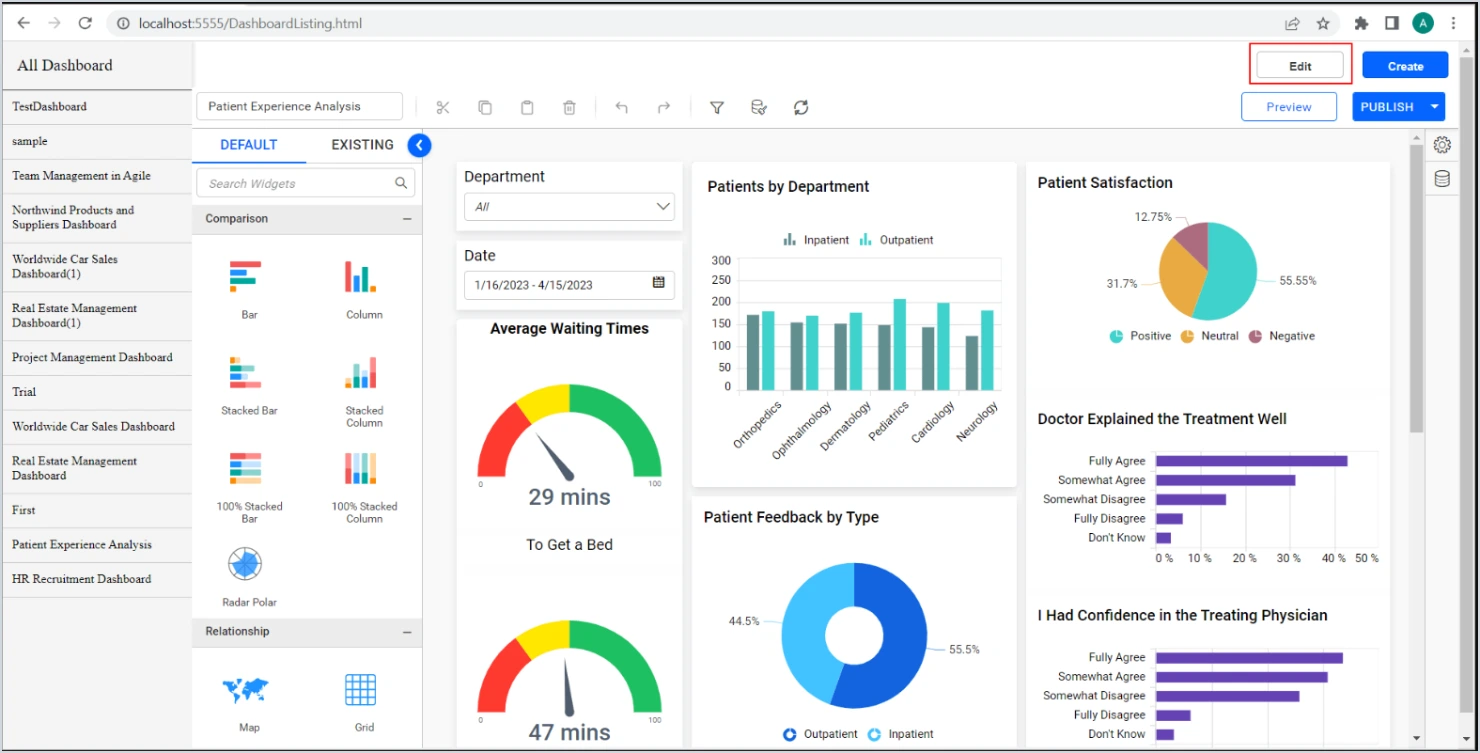Open Team Management in Agile dashboard
Viewport: 1480px width, 753px height.
pyautogui.click(x=97, y=176)
